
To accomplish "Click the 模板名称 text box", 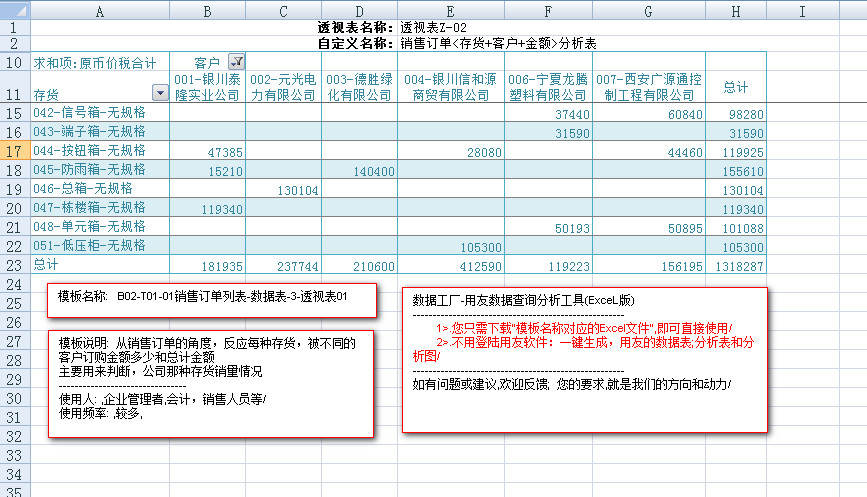I will click(x=212, y=298).
